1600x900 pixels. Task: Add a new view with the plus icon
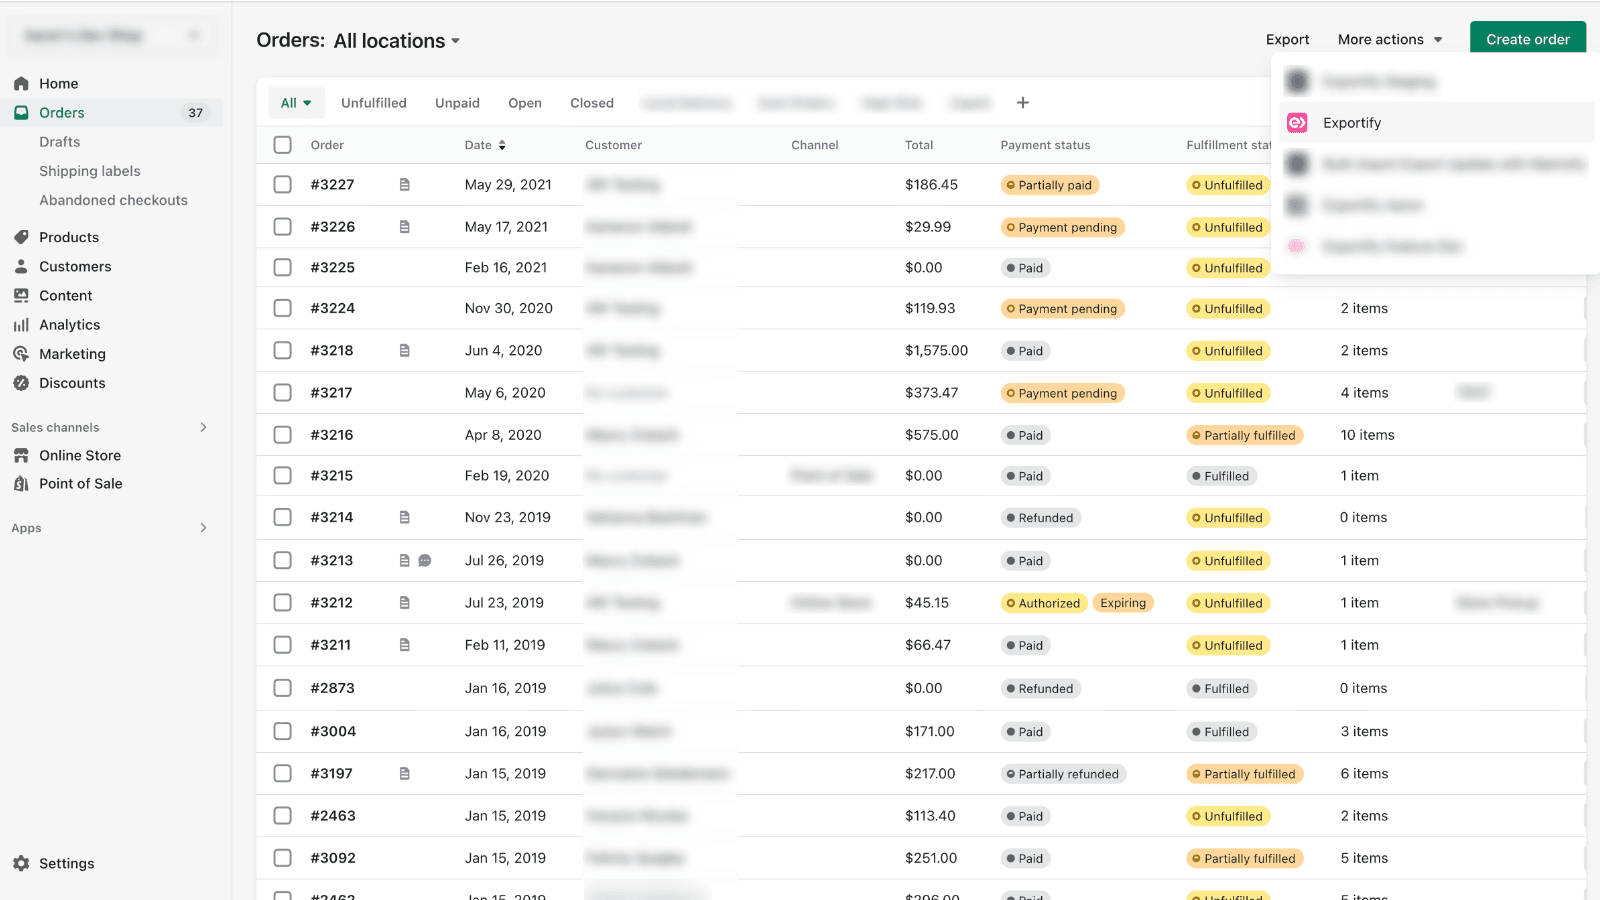tap(1022, 102)
